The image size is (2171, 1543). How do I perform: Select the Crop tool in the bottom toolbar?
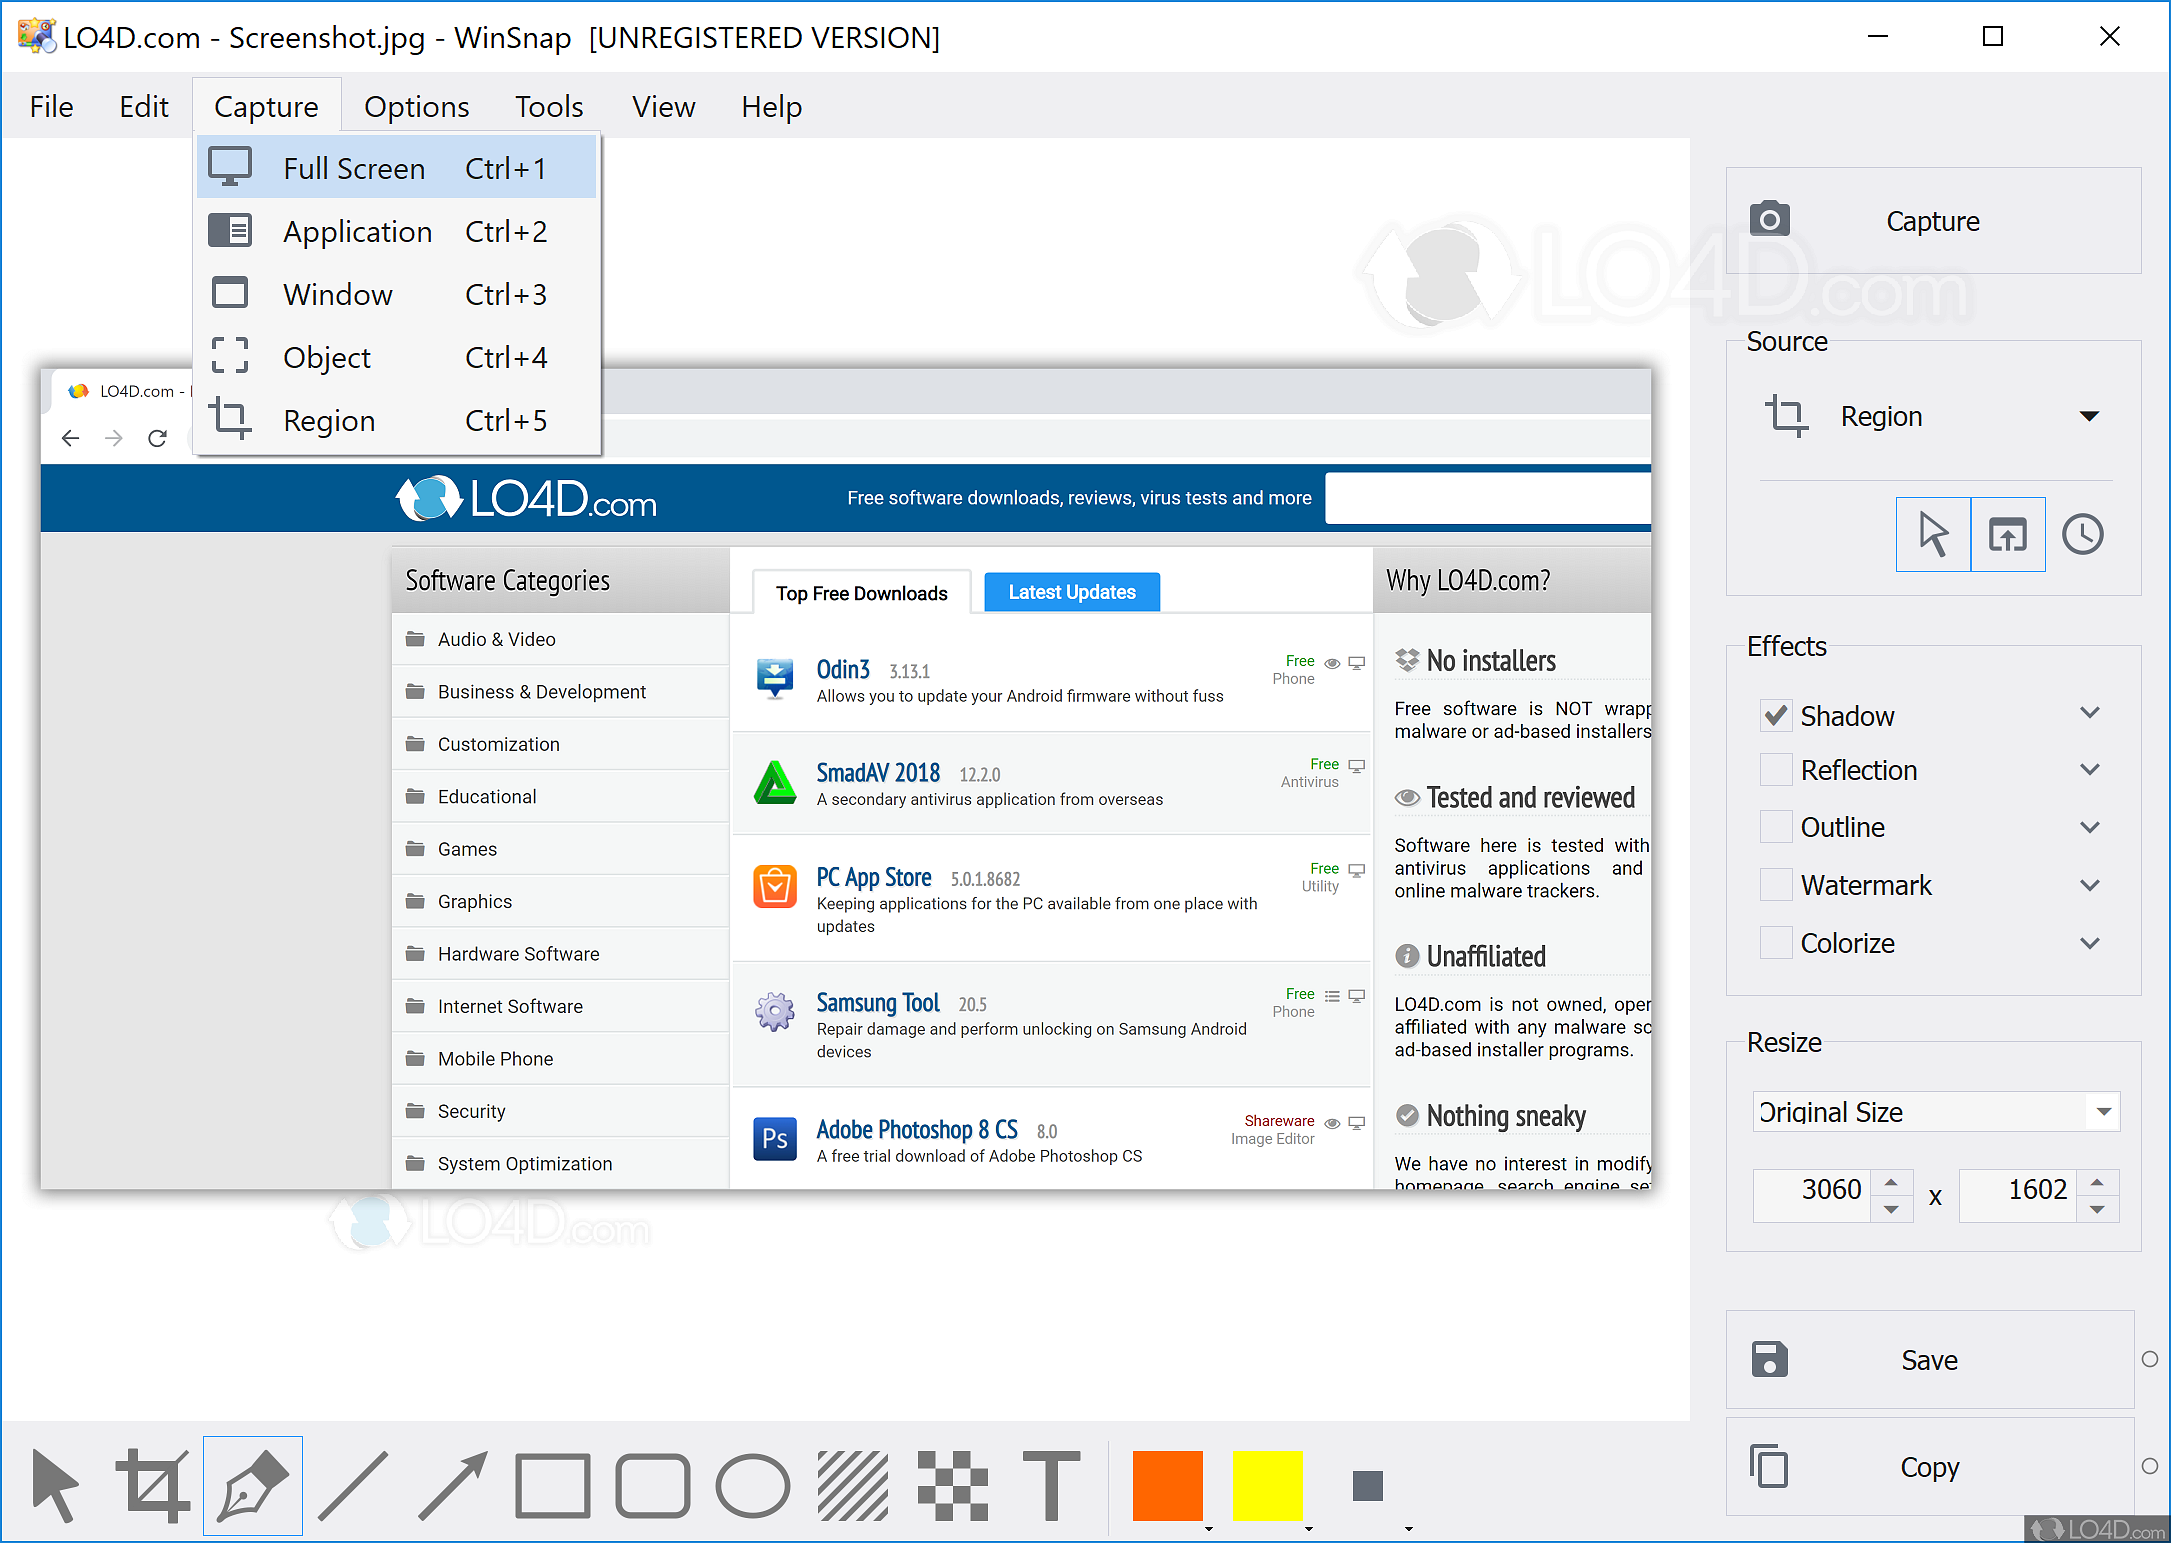152,1485
